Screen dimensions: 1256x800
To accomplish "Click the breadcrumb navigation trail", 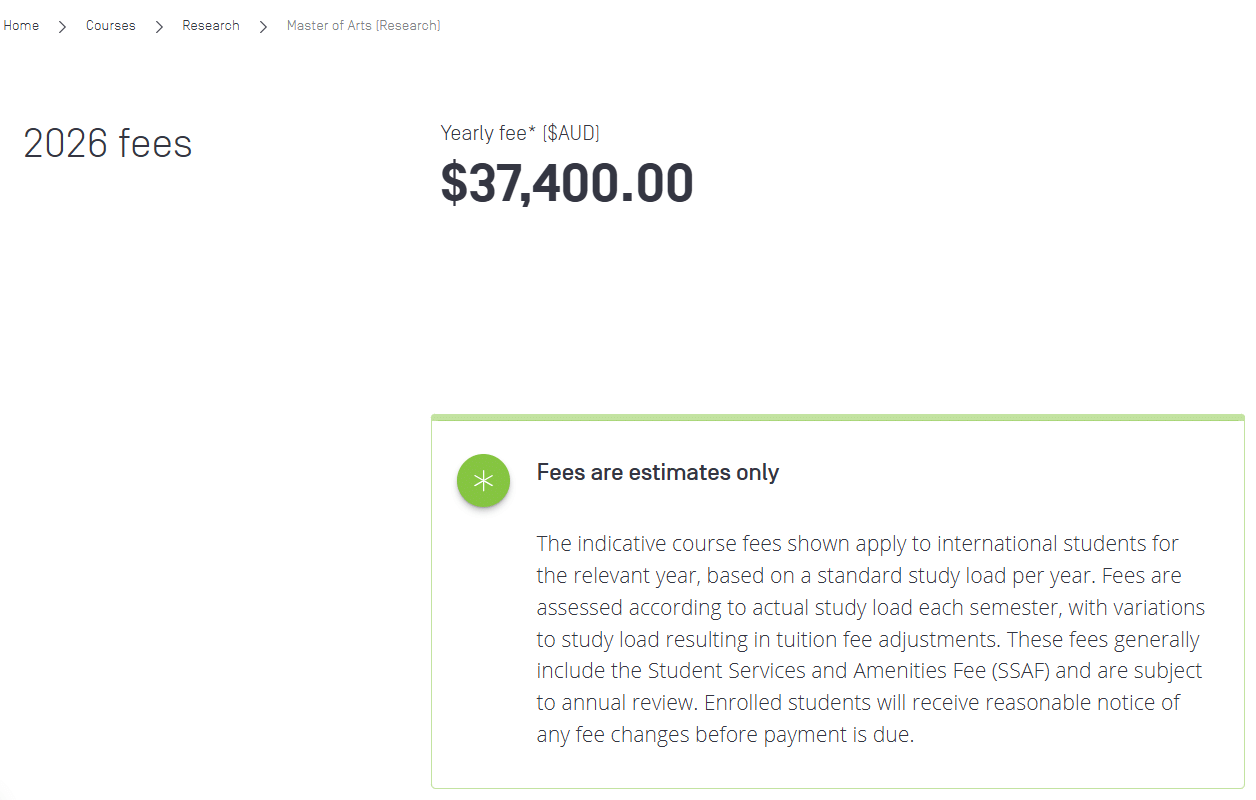I will (x=220, y=25).
